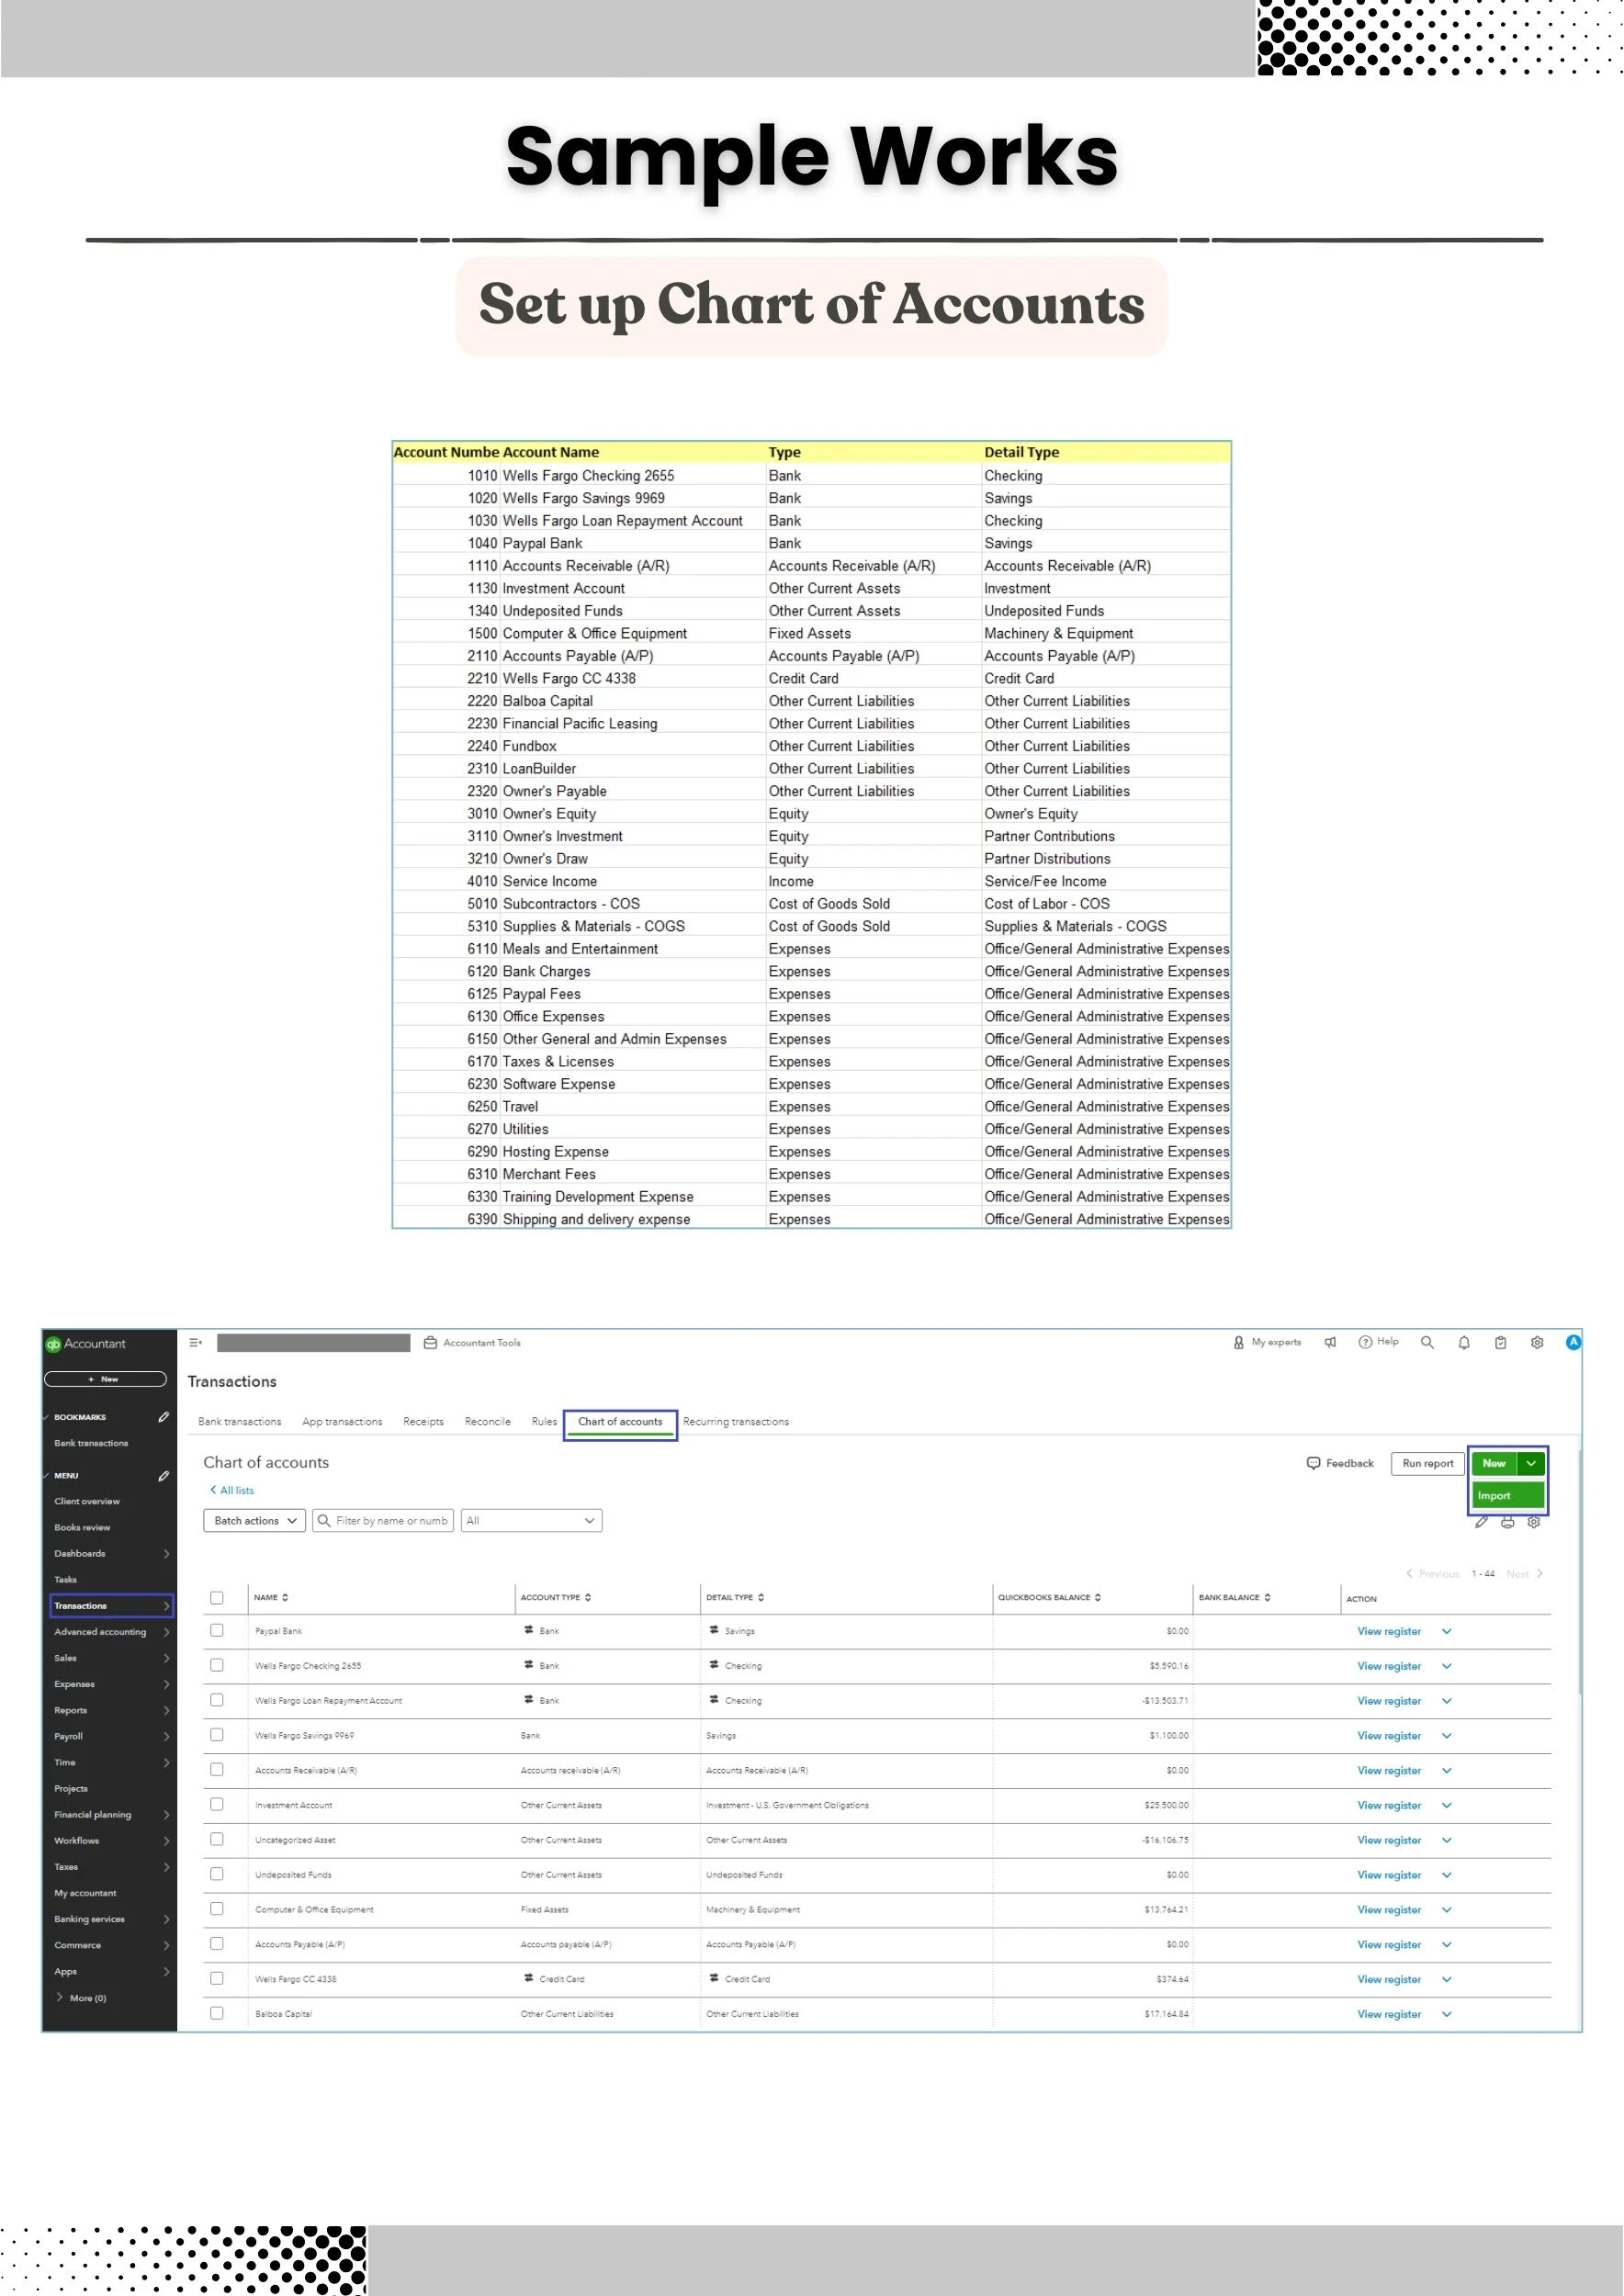Click the batch edit pencil icon above the table
This screenshot has height=2296, width=1624.
1481,1522
